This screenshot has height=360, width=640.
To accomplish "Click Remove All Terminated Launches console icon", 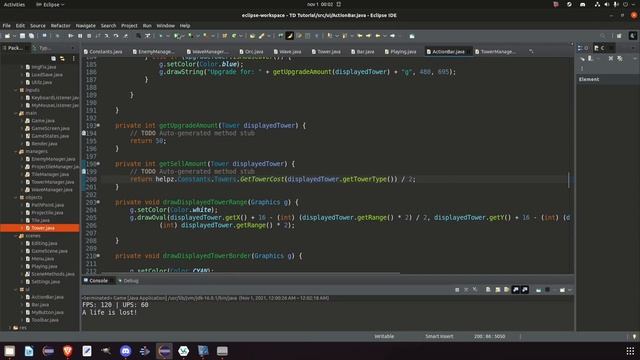I will [475, 290].
